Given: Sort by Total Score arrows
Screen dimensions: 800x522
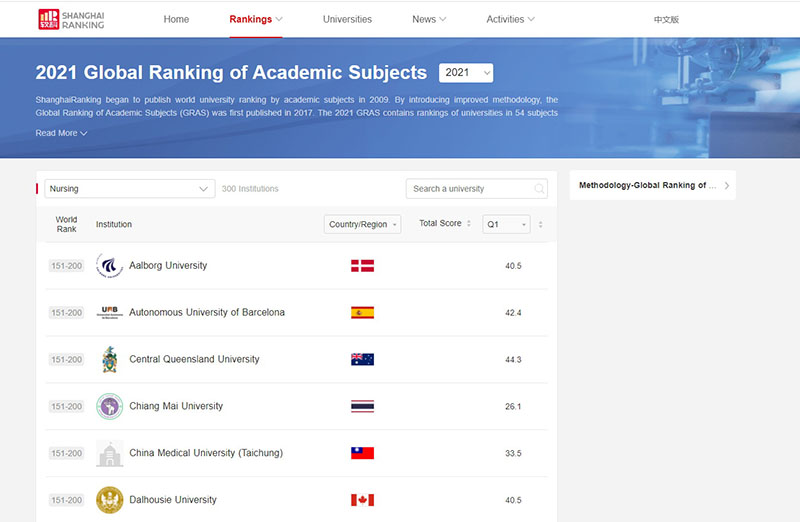Looking at the screenshot, I should coord(469,223).
